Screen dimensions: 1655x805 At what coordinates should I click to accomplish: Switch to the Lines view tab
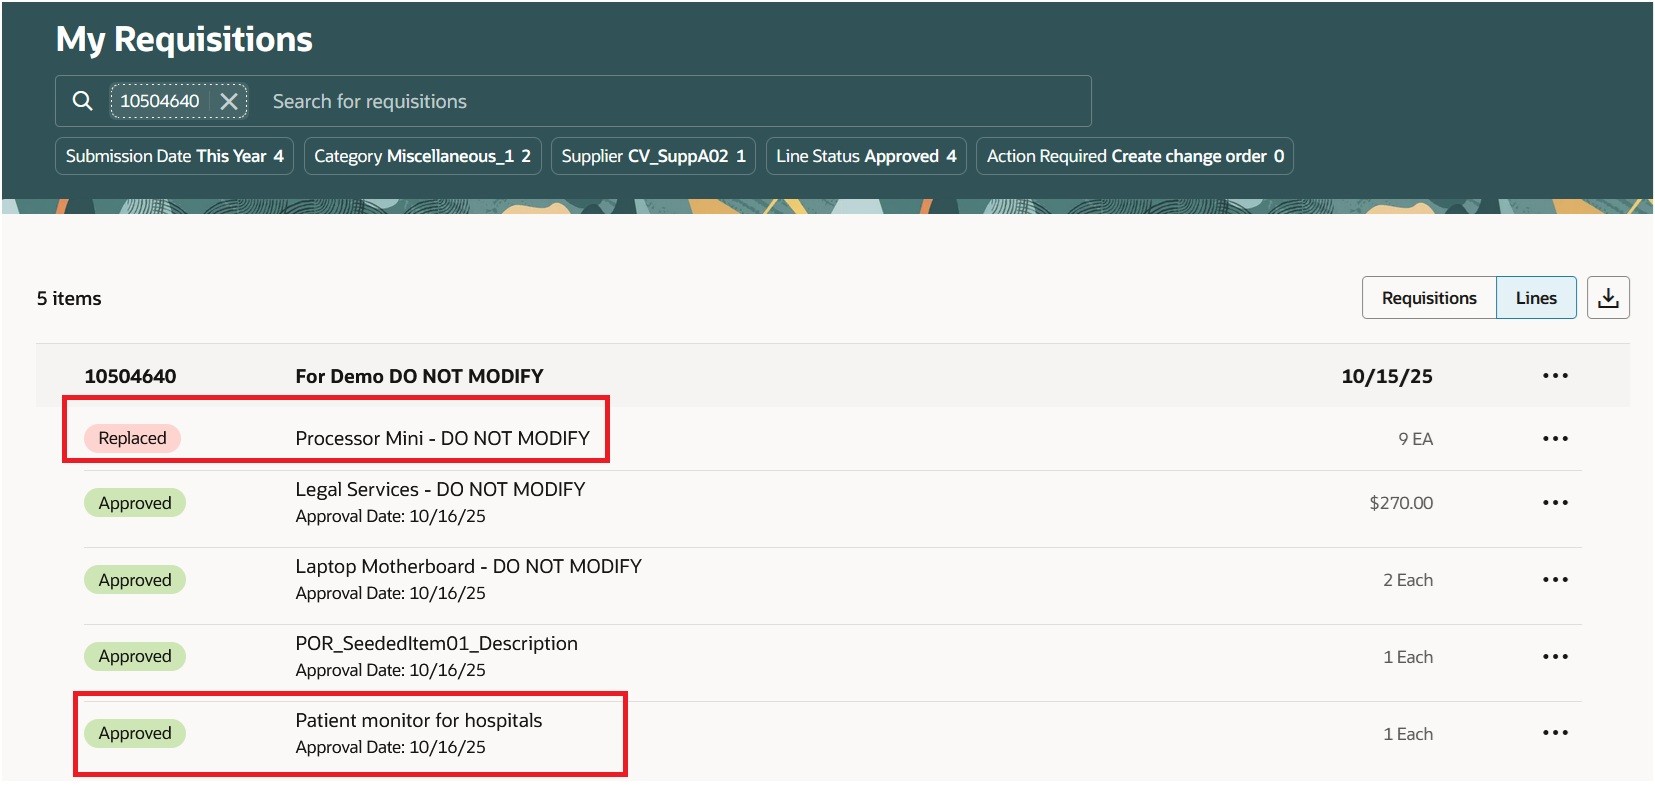tap(1536, 298)
